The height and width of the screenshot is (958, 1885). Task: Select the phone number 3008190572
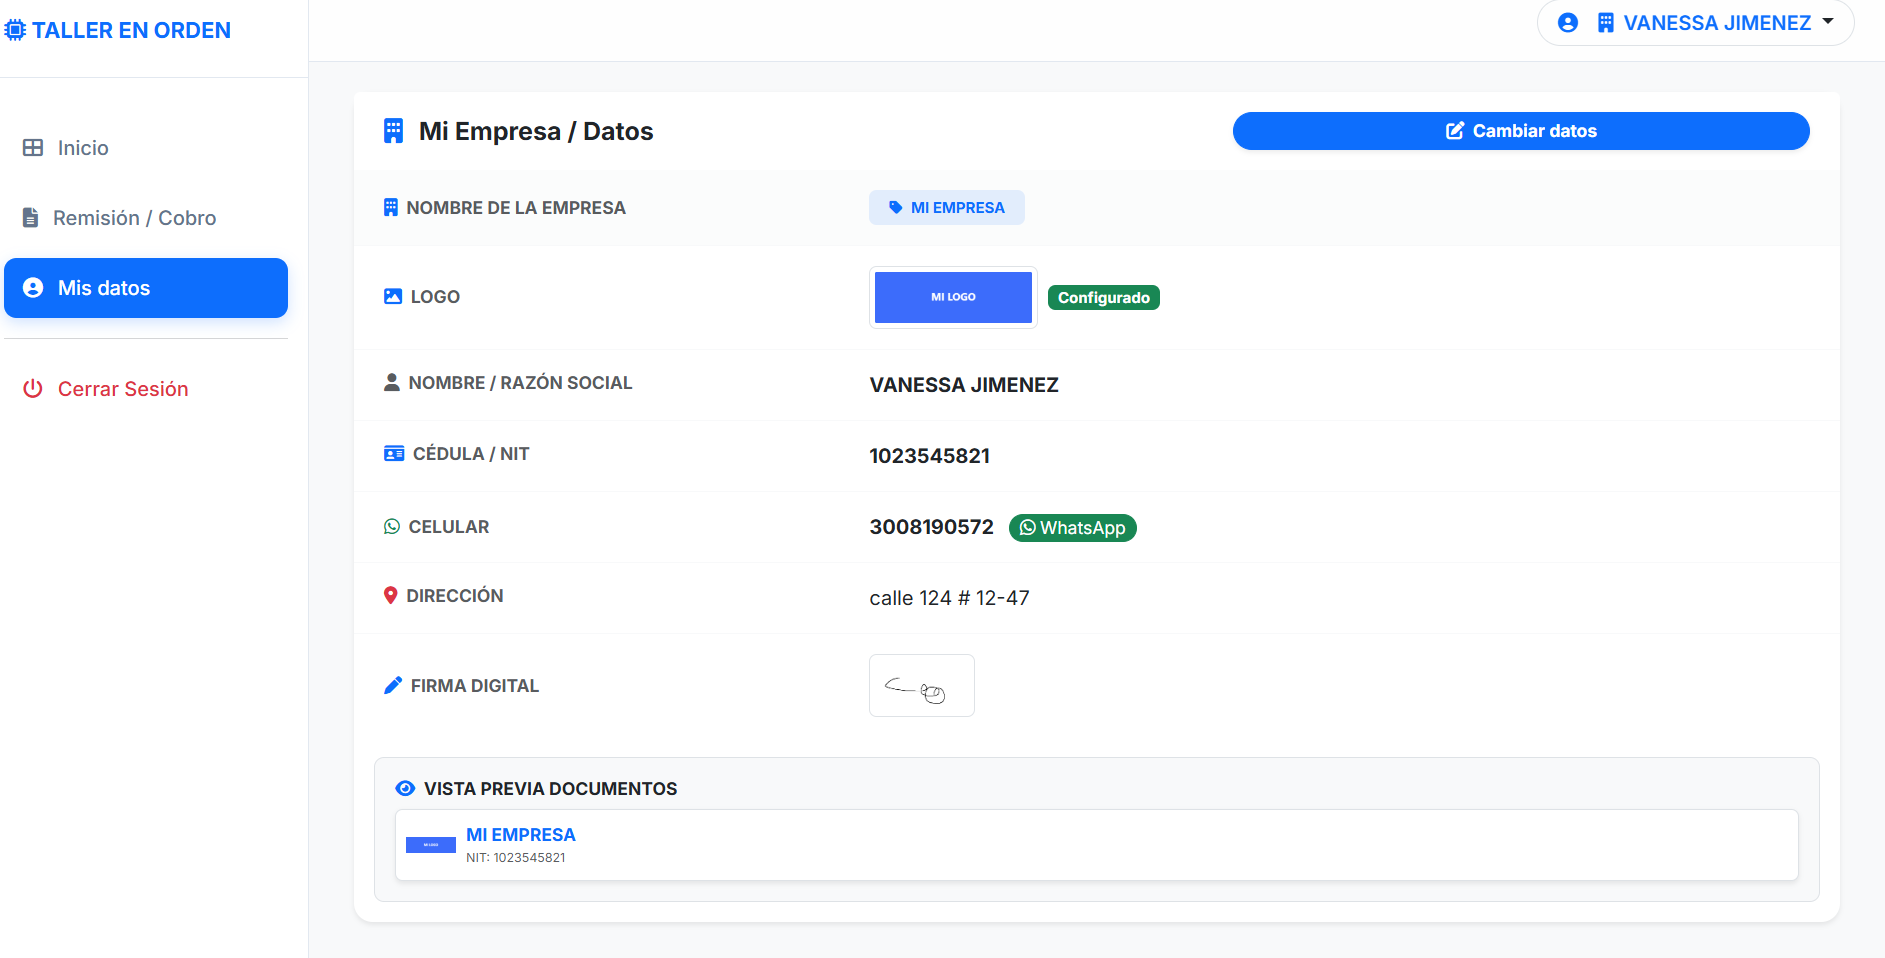pos(931,527)
